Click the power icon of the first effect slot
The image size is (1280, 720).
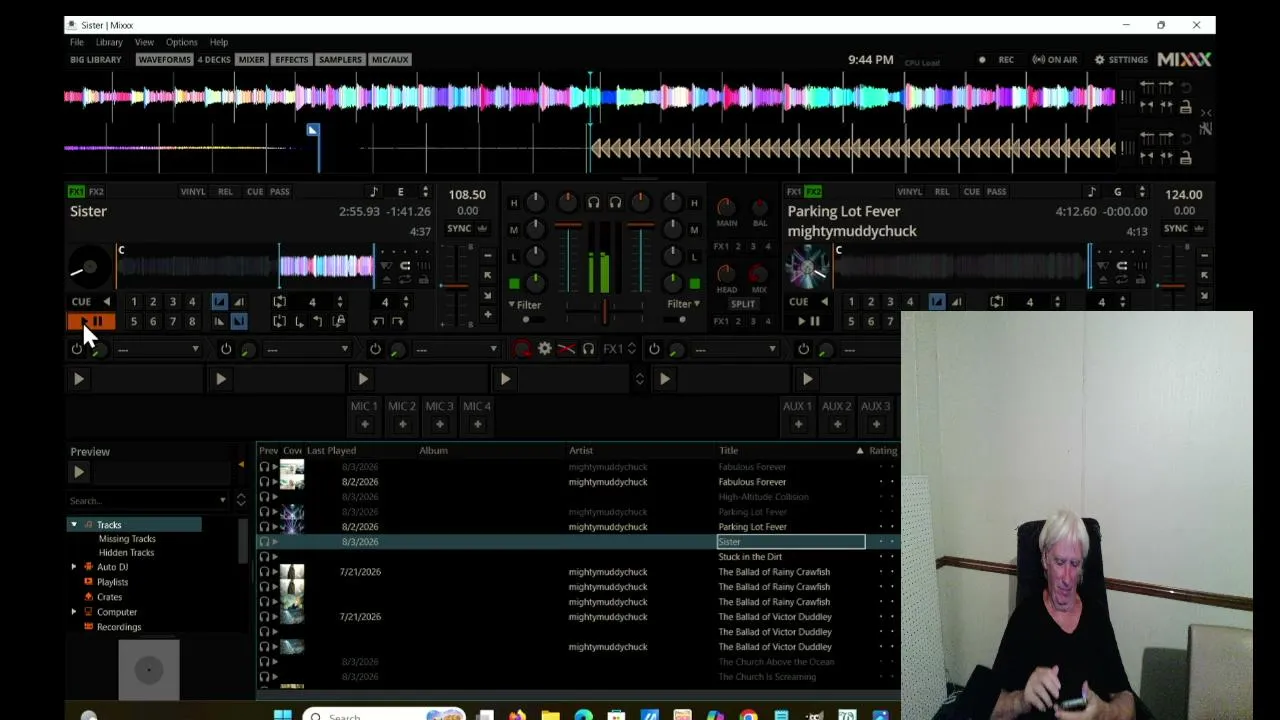click(77, 349)
